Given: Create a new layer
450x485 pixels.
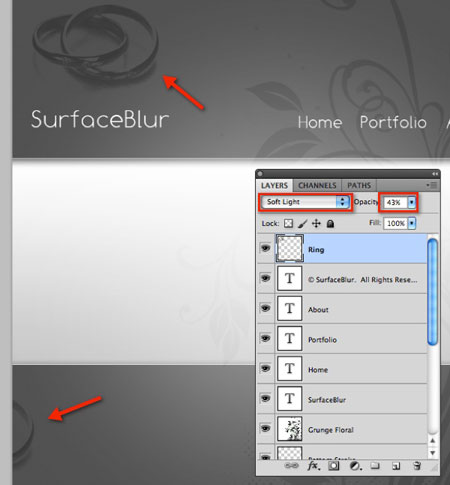Looking at the screenshot, I should click(396, 466).
